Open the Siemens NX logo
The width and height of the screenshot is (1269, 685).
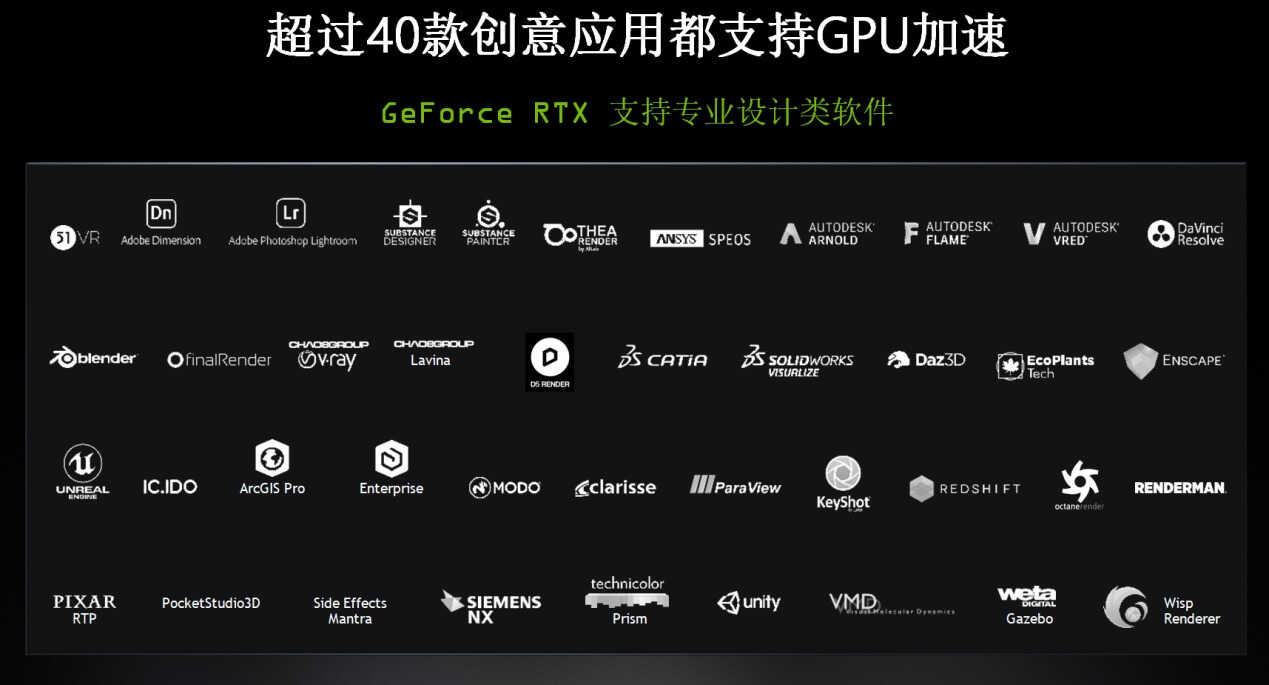pos(491,607)
